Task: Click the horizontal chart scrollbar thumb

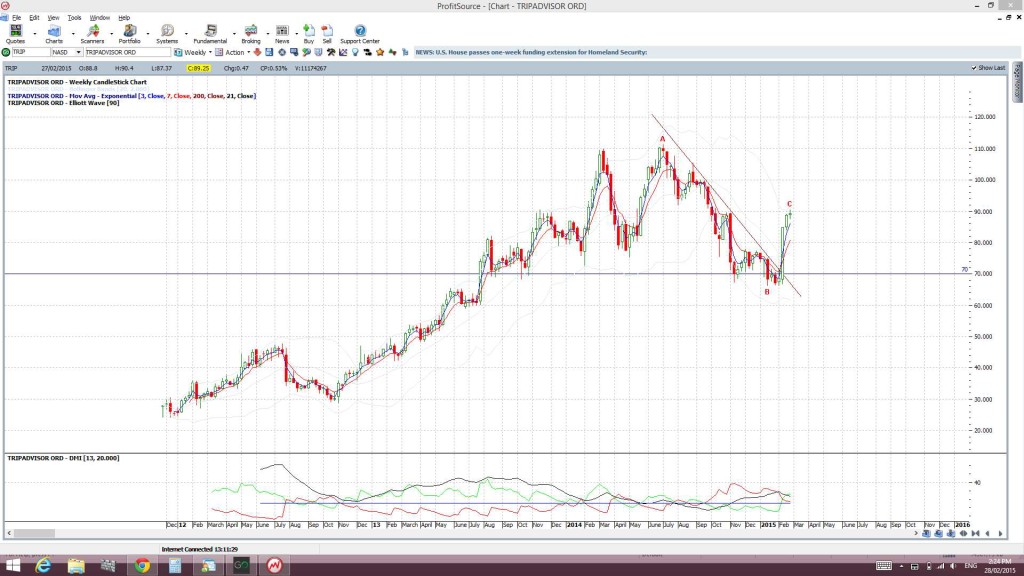Action: tap(34, 534)
